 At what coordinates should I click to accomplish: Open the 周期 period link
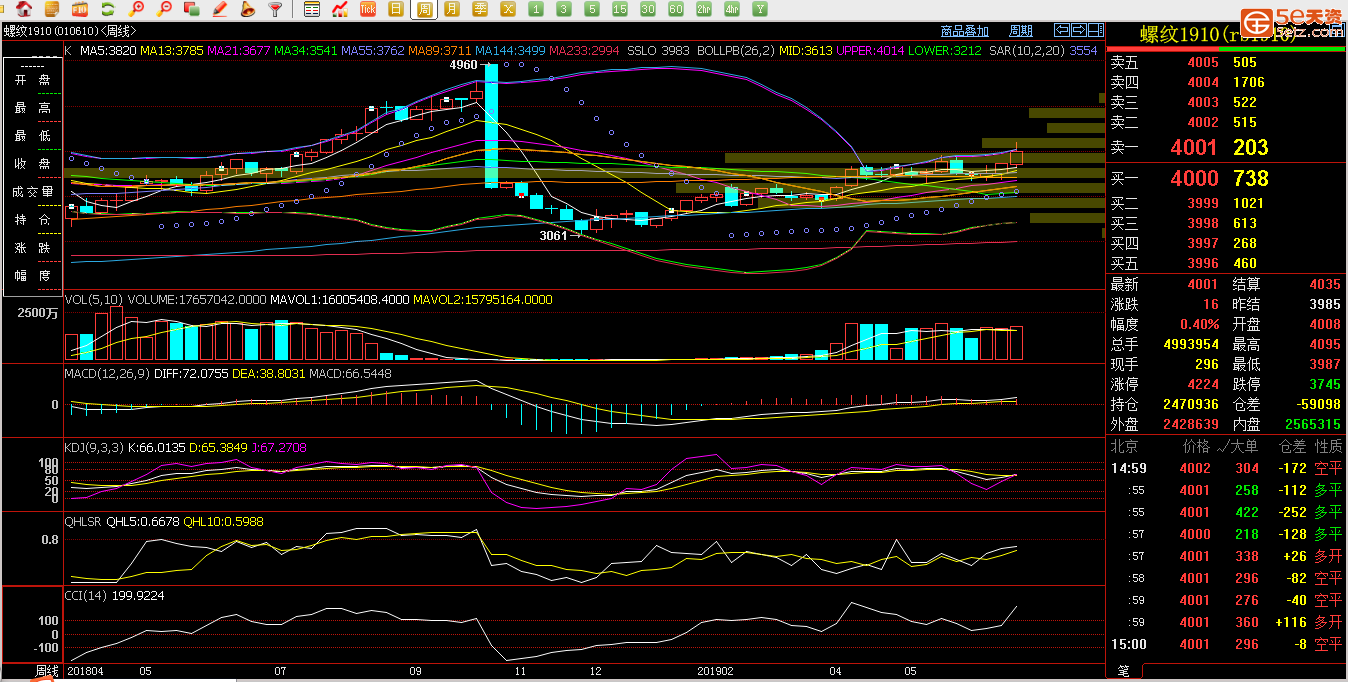pos(1021,30)
